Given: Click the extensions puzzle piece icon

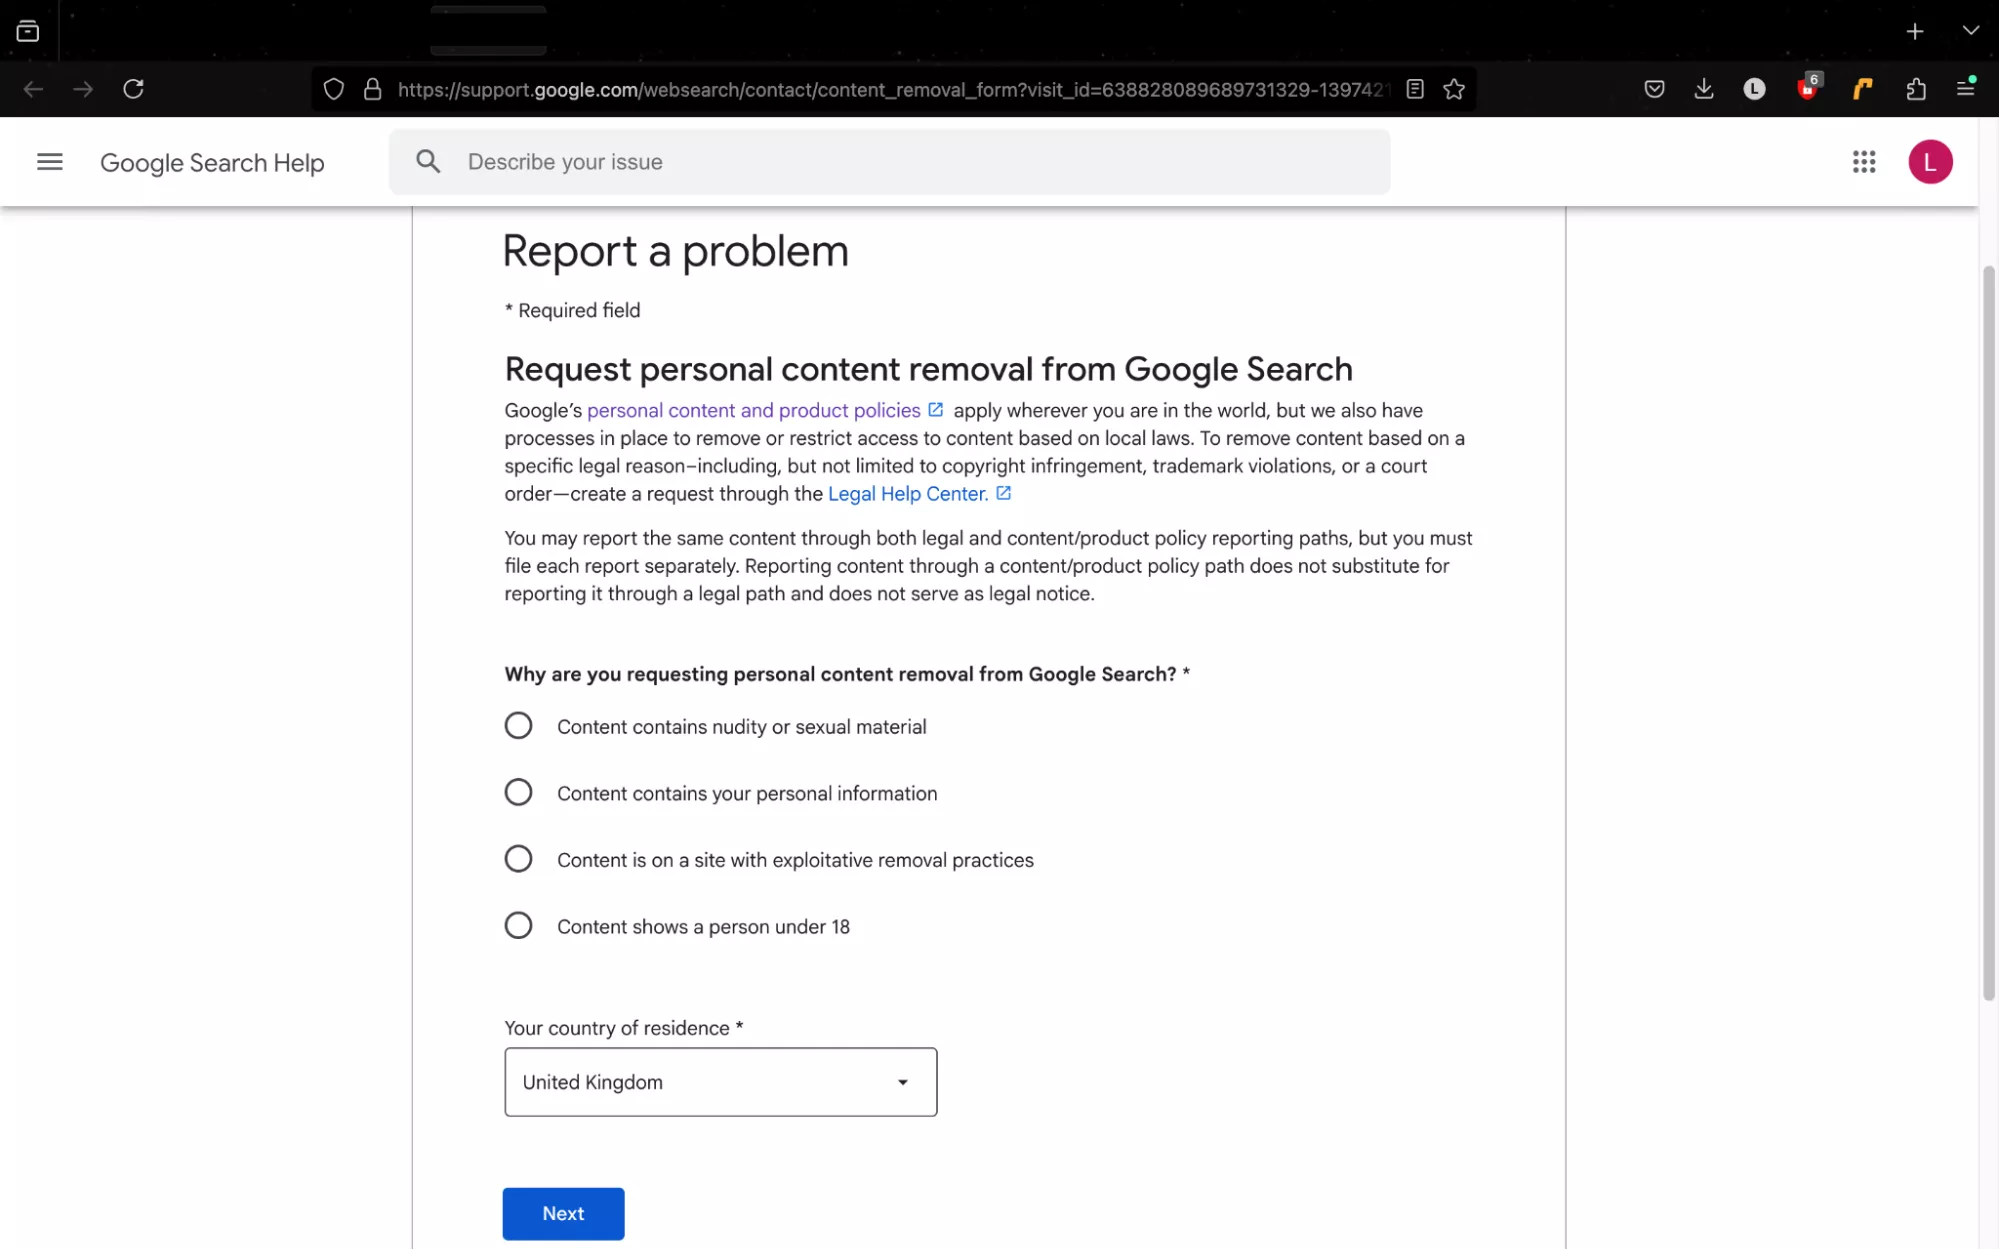Looking at the screenshot, I should (1917, 89).
